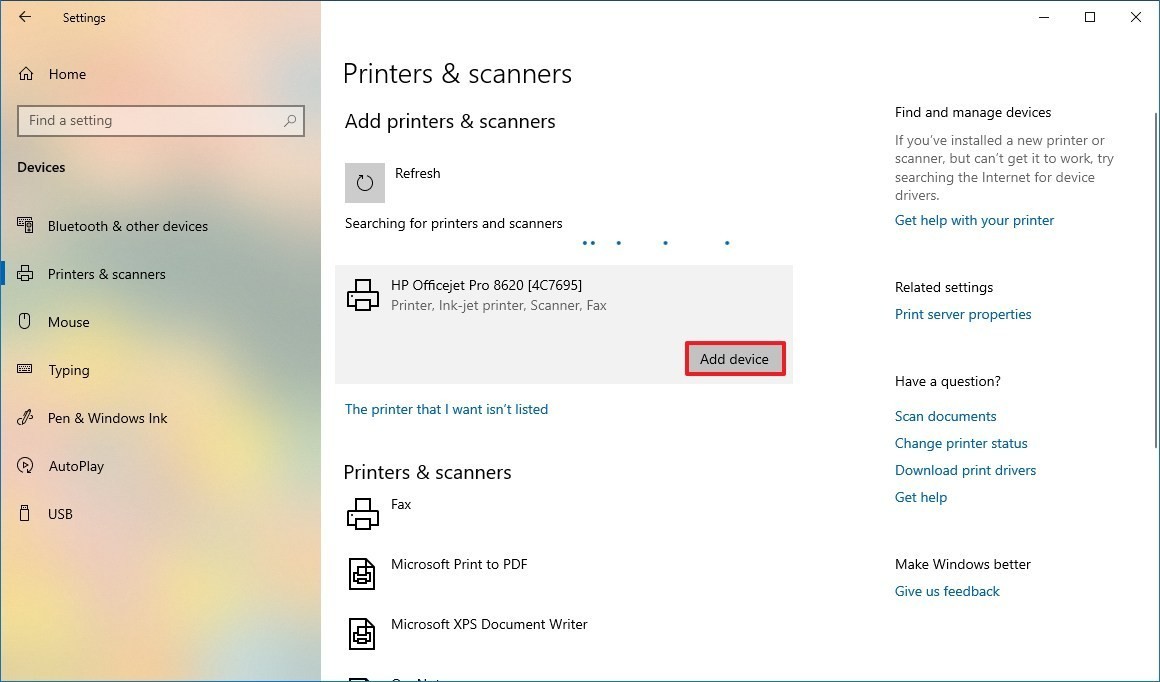Select Microsoft Print to PDF icon
Screen dimensions: 1160x682
point(362,574)
